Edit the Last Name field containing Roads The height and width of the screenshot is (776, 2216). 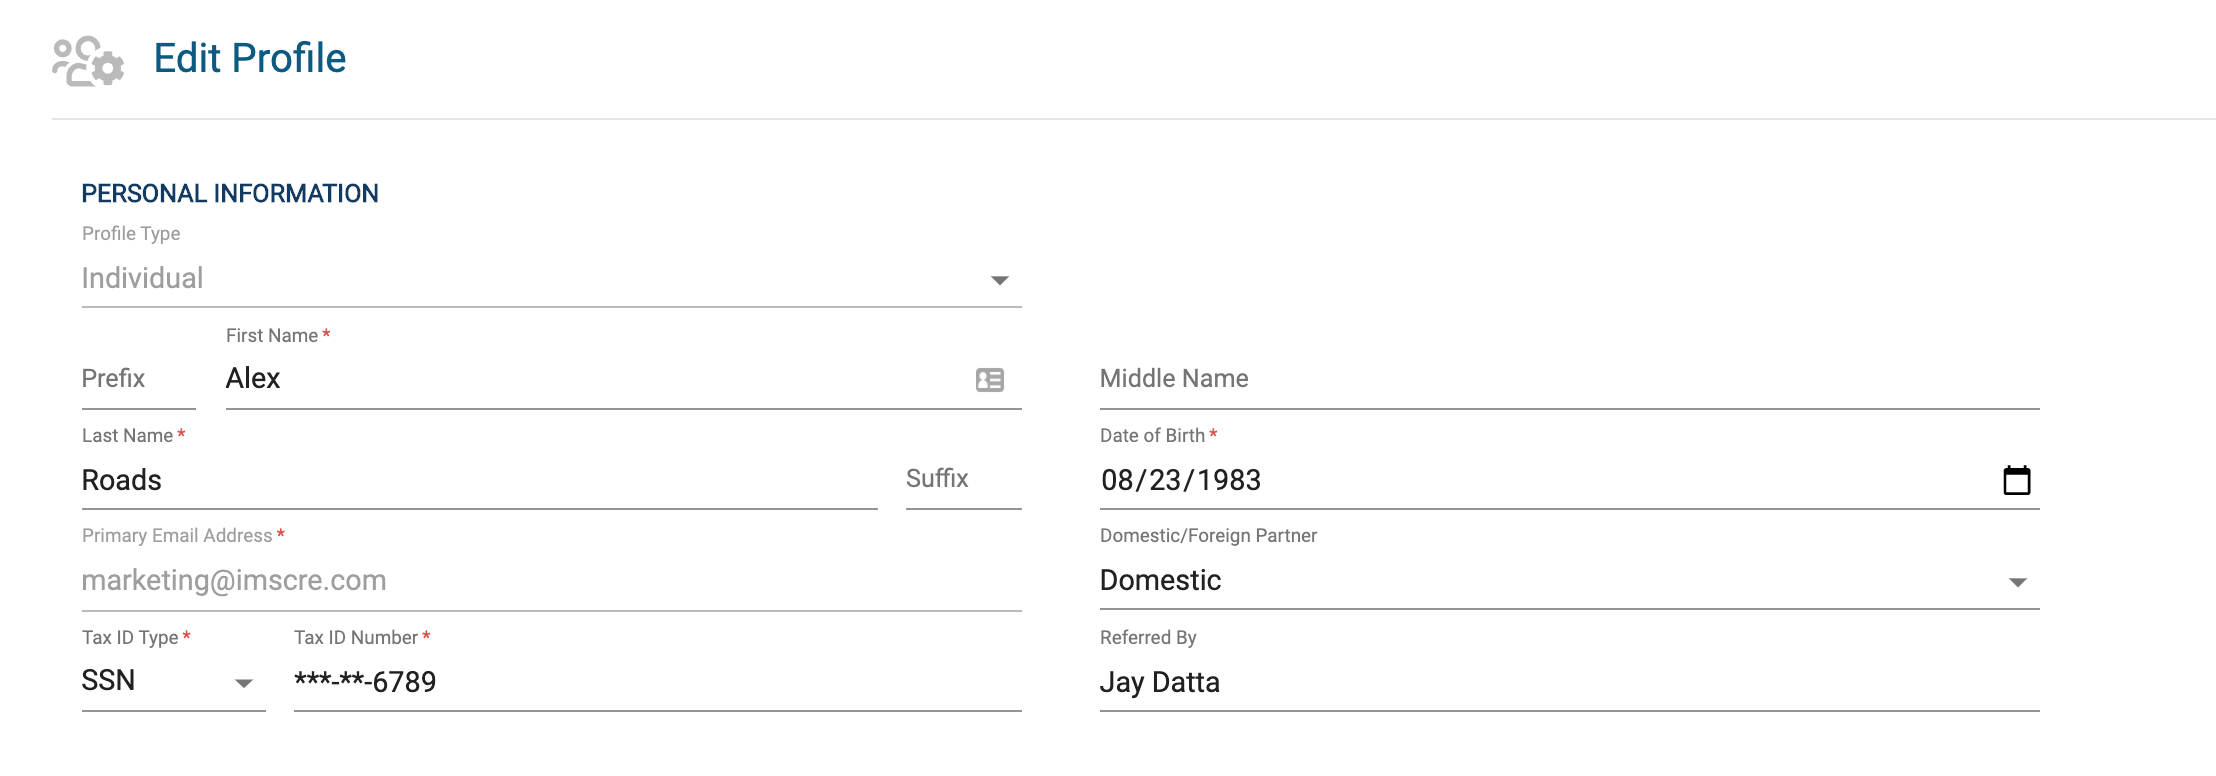(x=479, y=481)
